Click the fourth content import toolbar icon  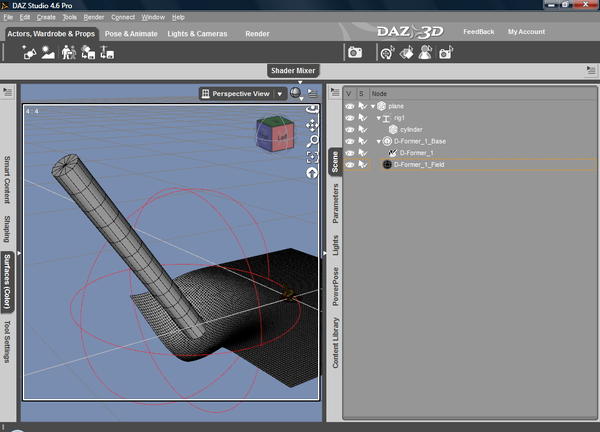88,52
